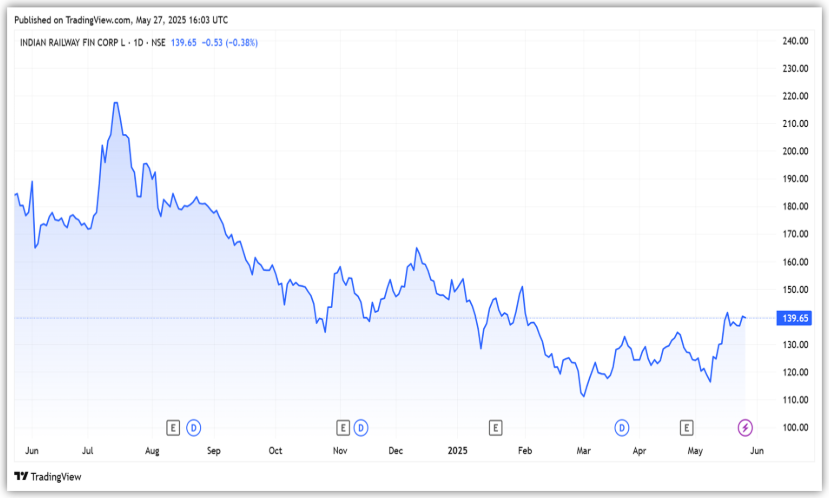Image resolution: width=829 pixels, height=498 pixels.
Task: Select the January 2025 earnings E marker
Action: [495, 427]
